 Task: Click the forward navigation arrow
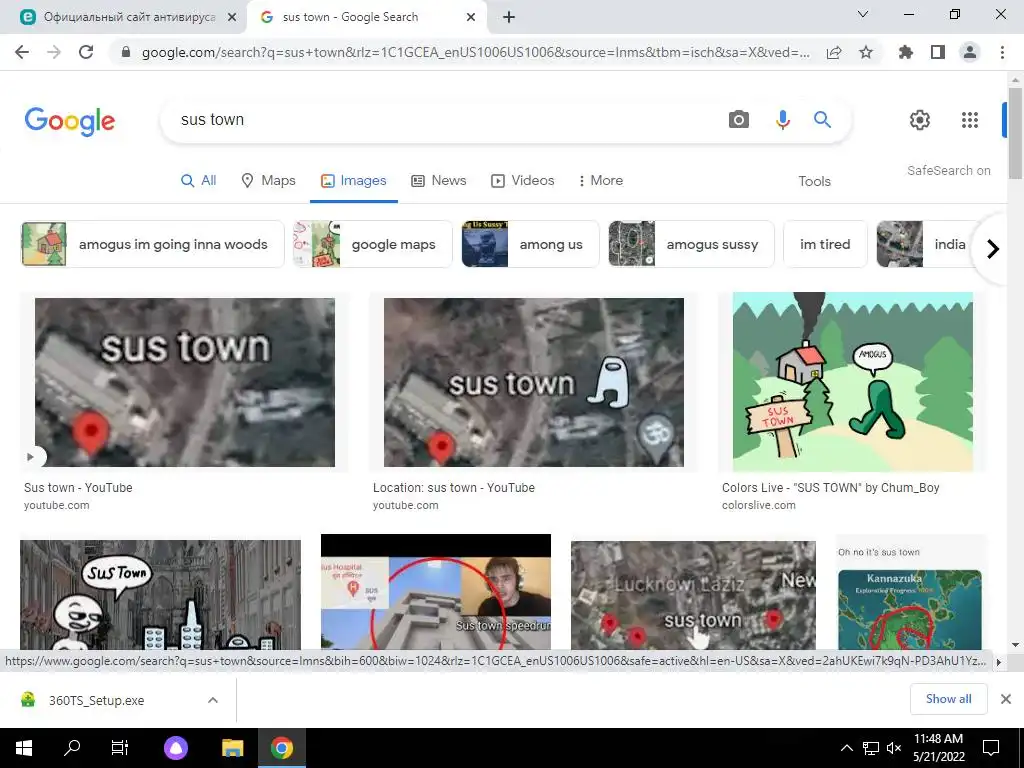coord(54,52)
